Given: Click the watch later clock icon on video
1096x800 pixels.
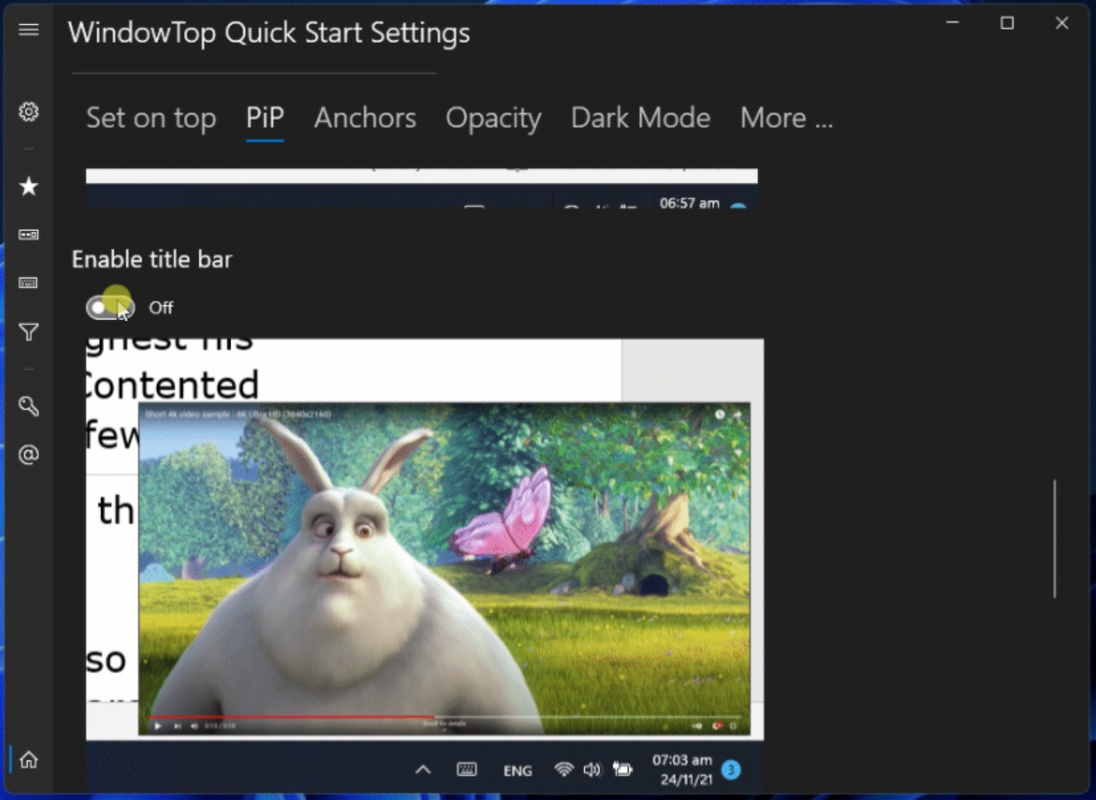Looking at the screenshot, I should (x=719, y=414).
